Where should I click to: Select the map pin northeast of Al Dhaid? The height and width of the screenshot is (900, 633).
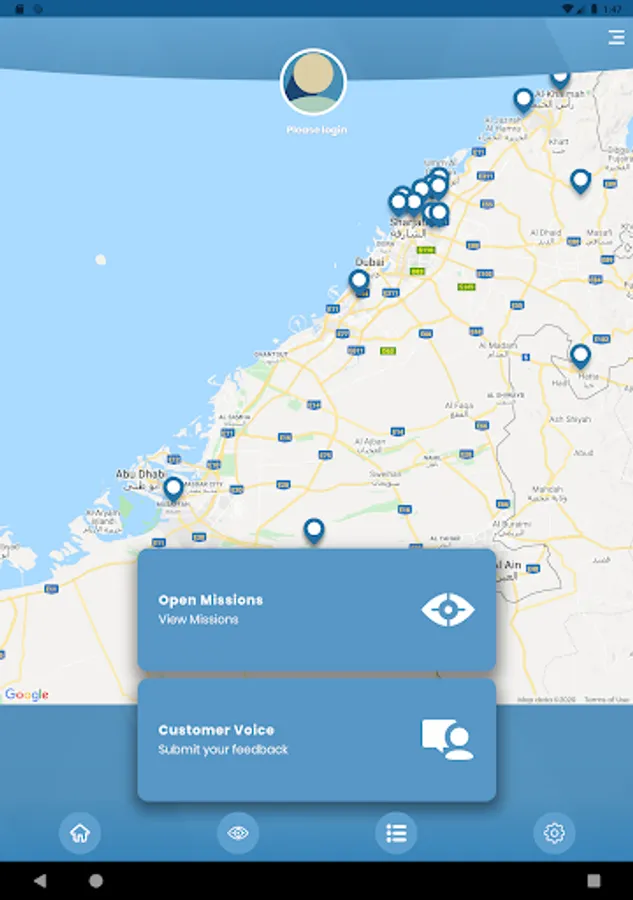tap(581, 181)
